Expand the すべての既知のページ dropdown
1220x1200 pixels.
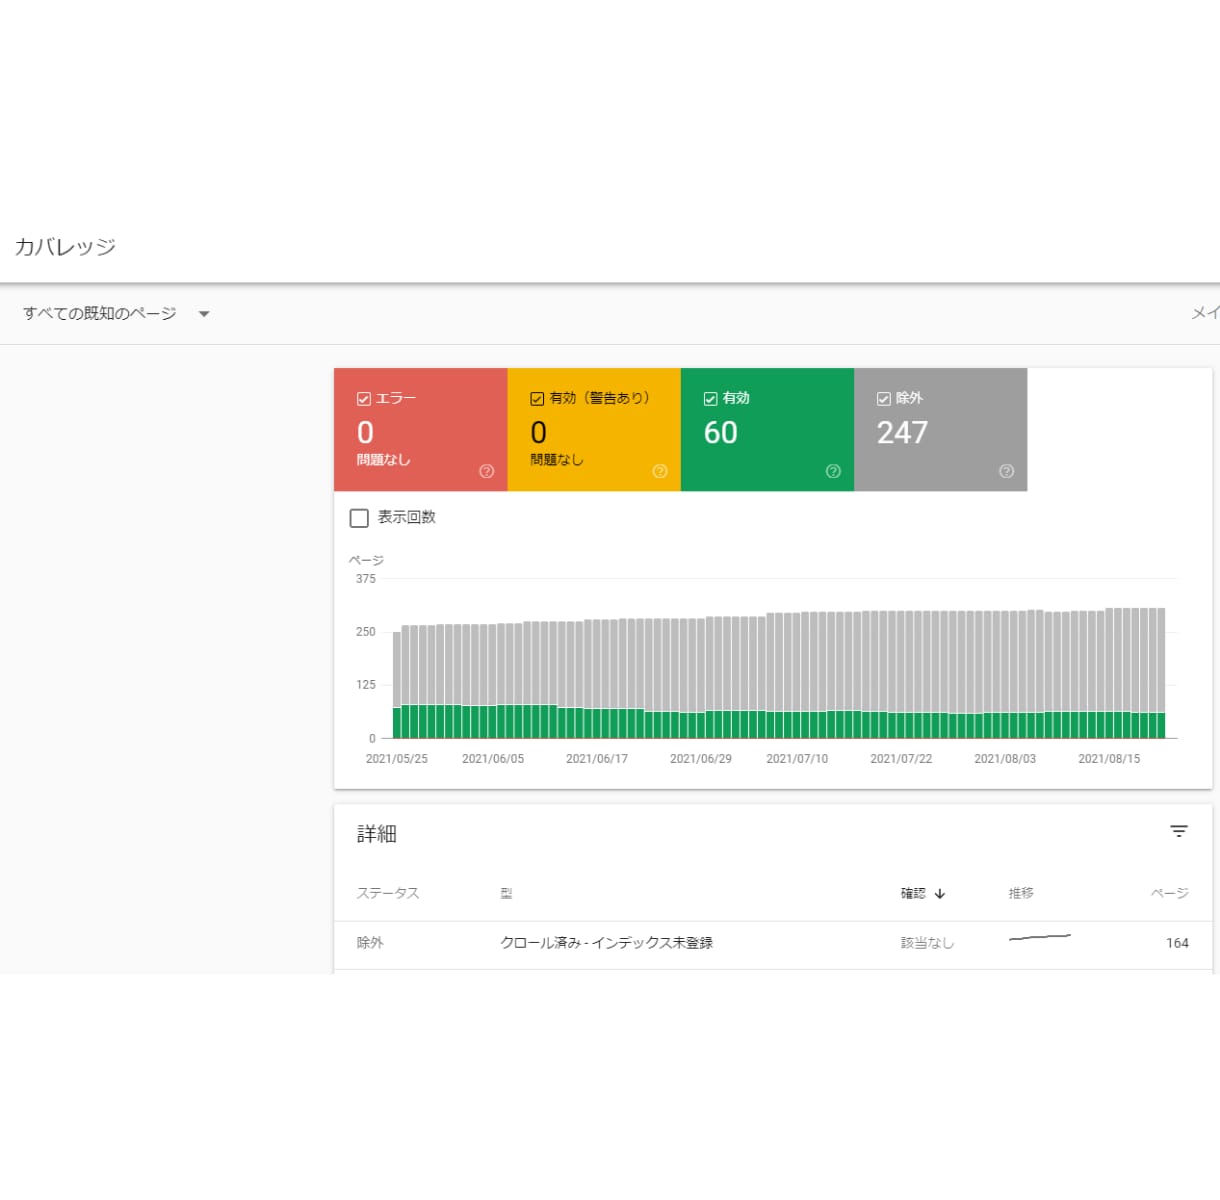(x=116, y=314)
